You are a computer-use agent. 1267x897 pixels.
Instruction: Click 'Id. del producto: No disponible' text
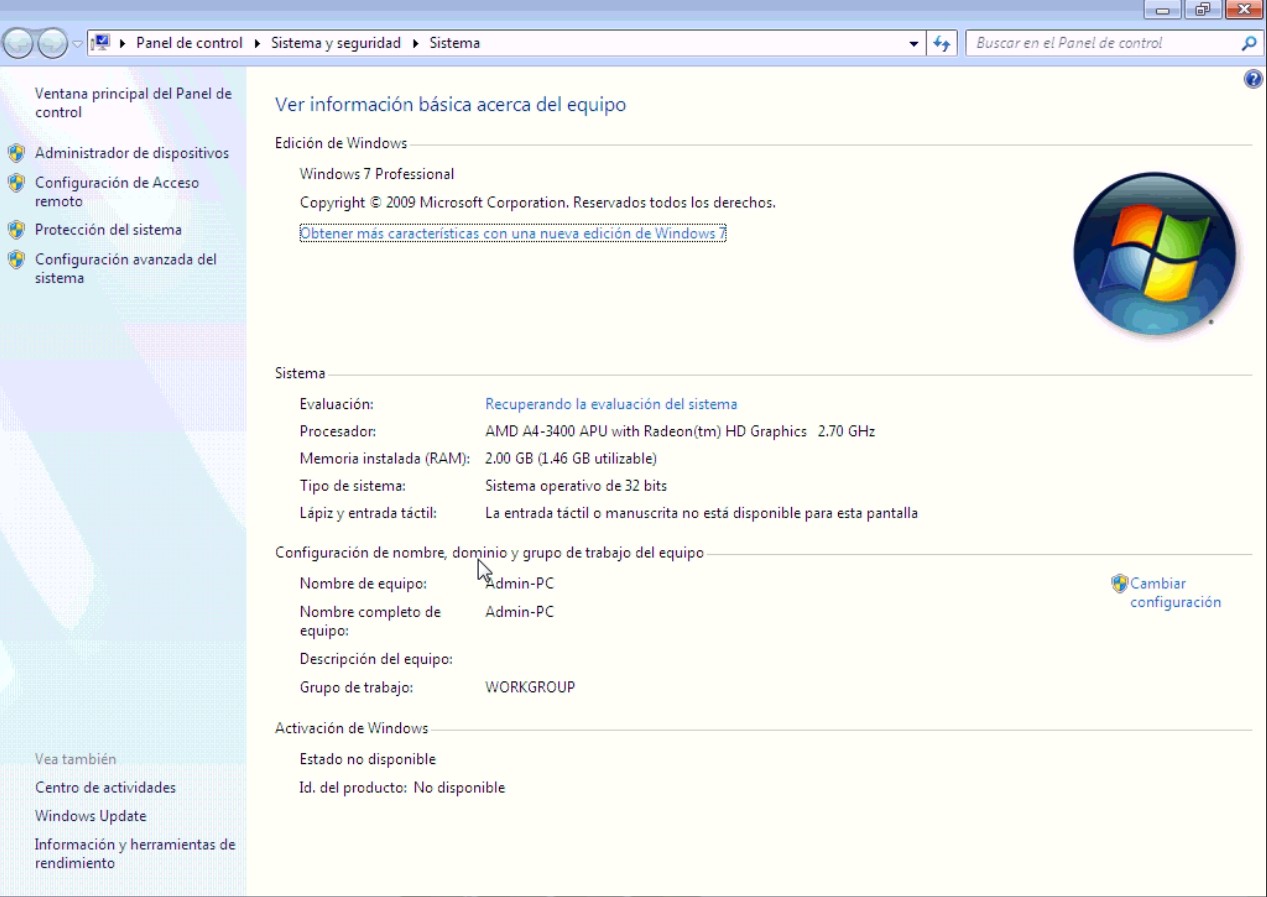(x=402, y=788)
